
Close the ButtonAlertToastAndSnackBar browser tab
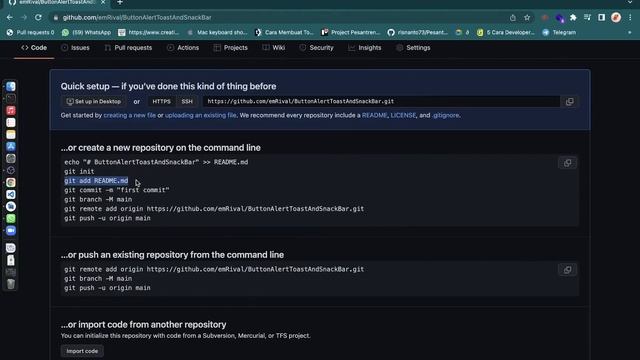point(103,2)
